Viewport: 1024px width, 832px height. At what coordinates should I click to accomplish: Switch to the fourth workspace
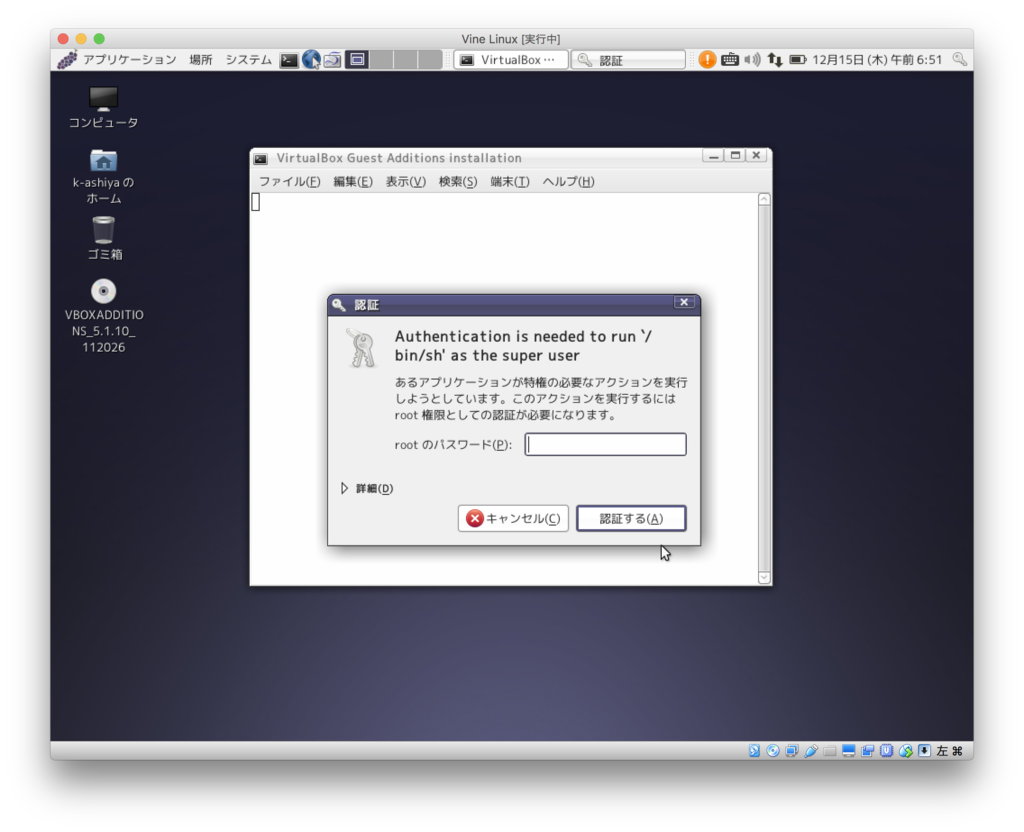click(430, 60)
